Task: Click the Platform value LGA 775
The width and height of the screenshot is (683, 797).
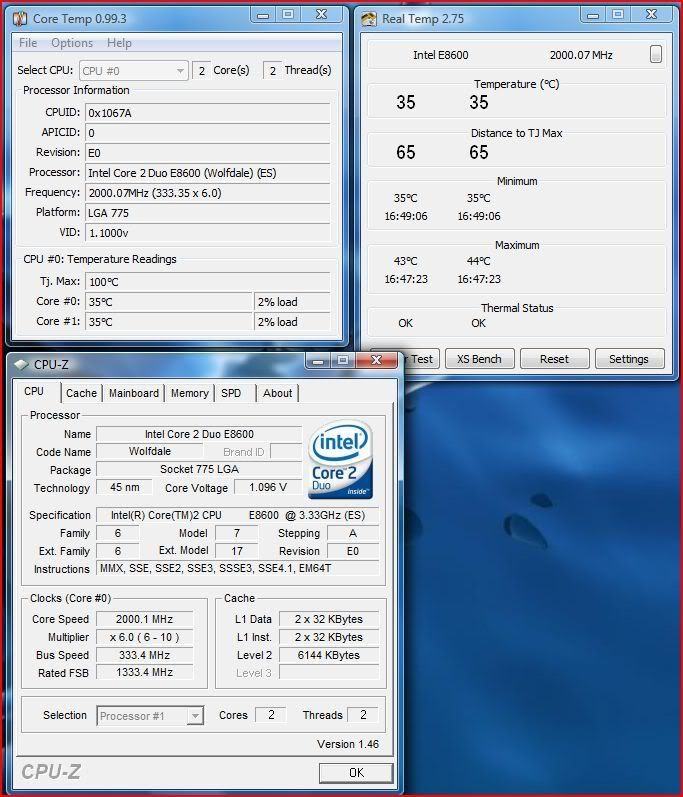Action: pos(207,213)
